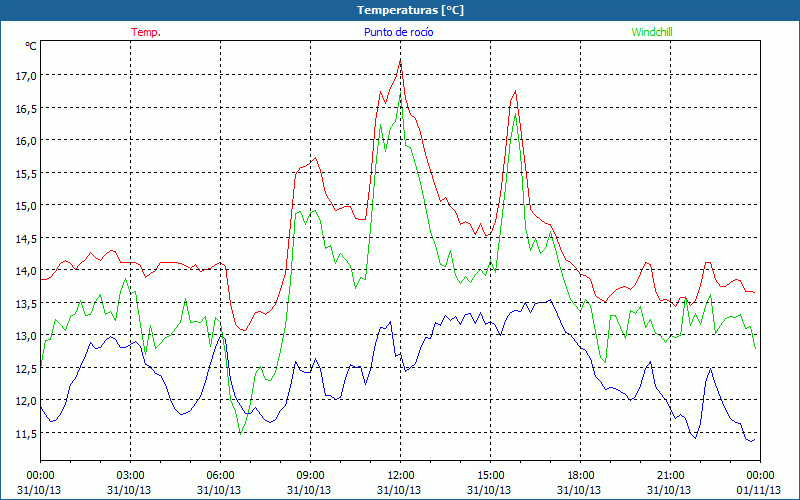Click the 16,5 y-axis value label
The height and width of the screenshot is (500, 800).
(24, 108)
